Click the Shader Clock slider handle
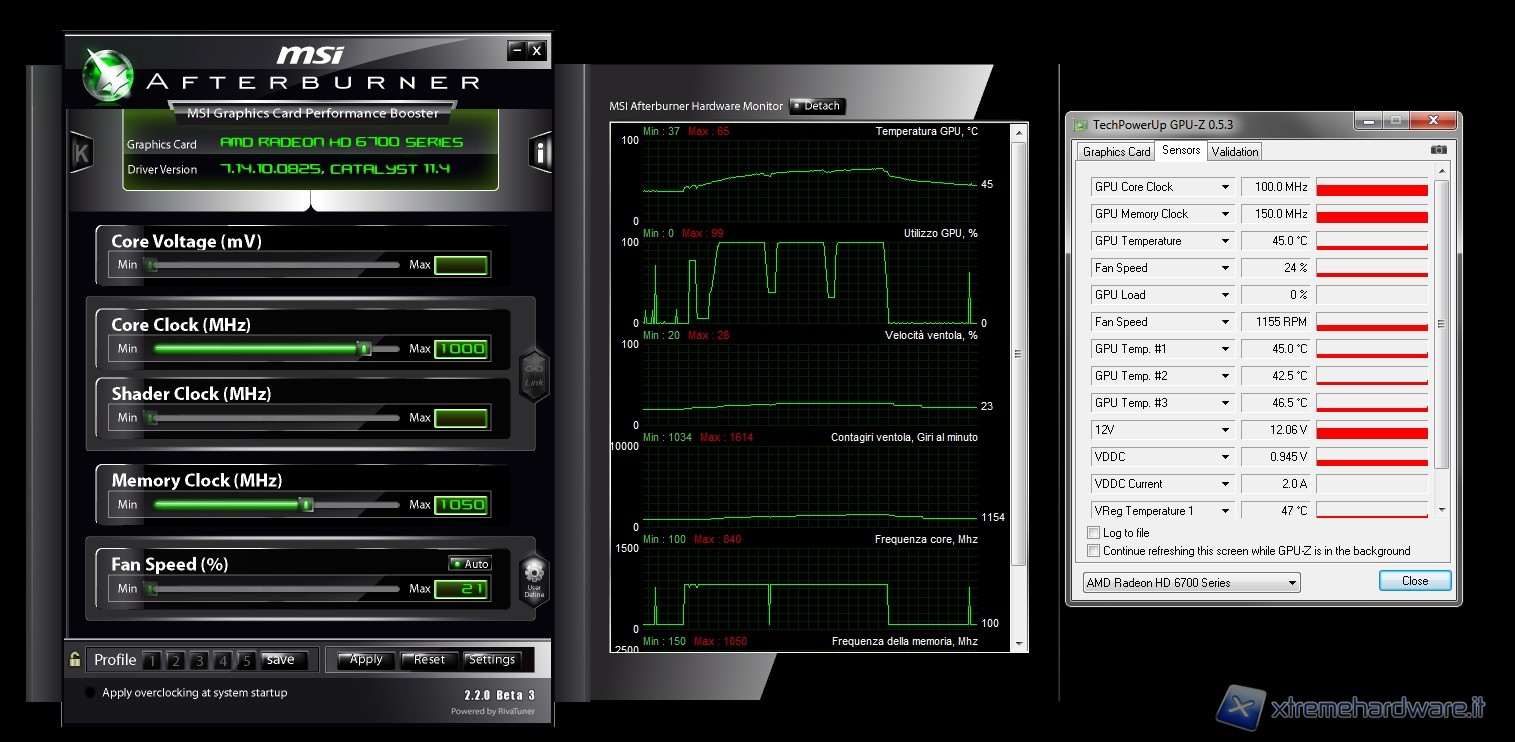 pos(151,418)
